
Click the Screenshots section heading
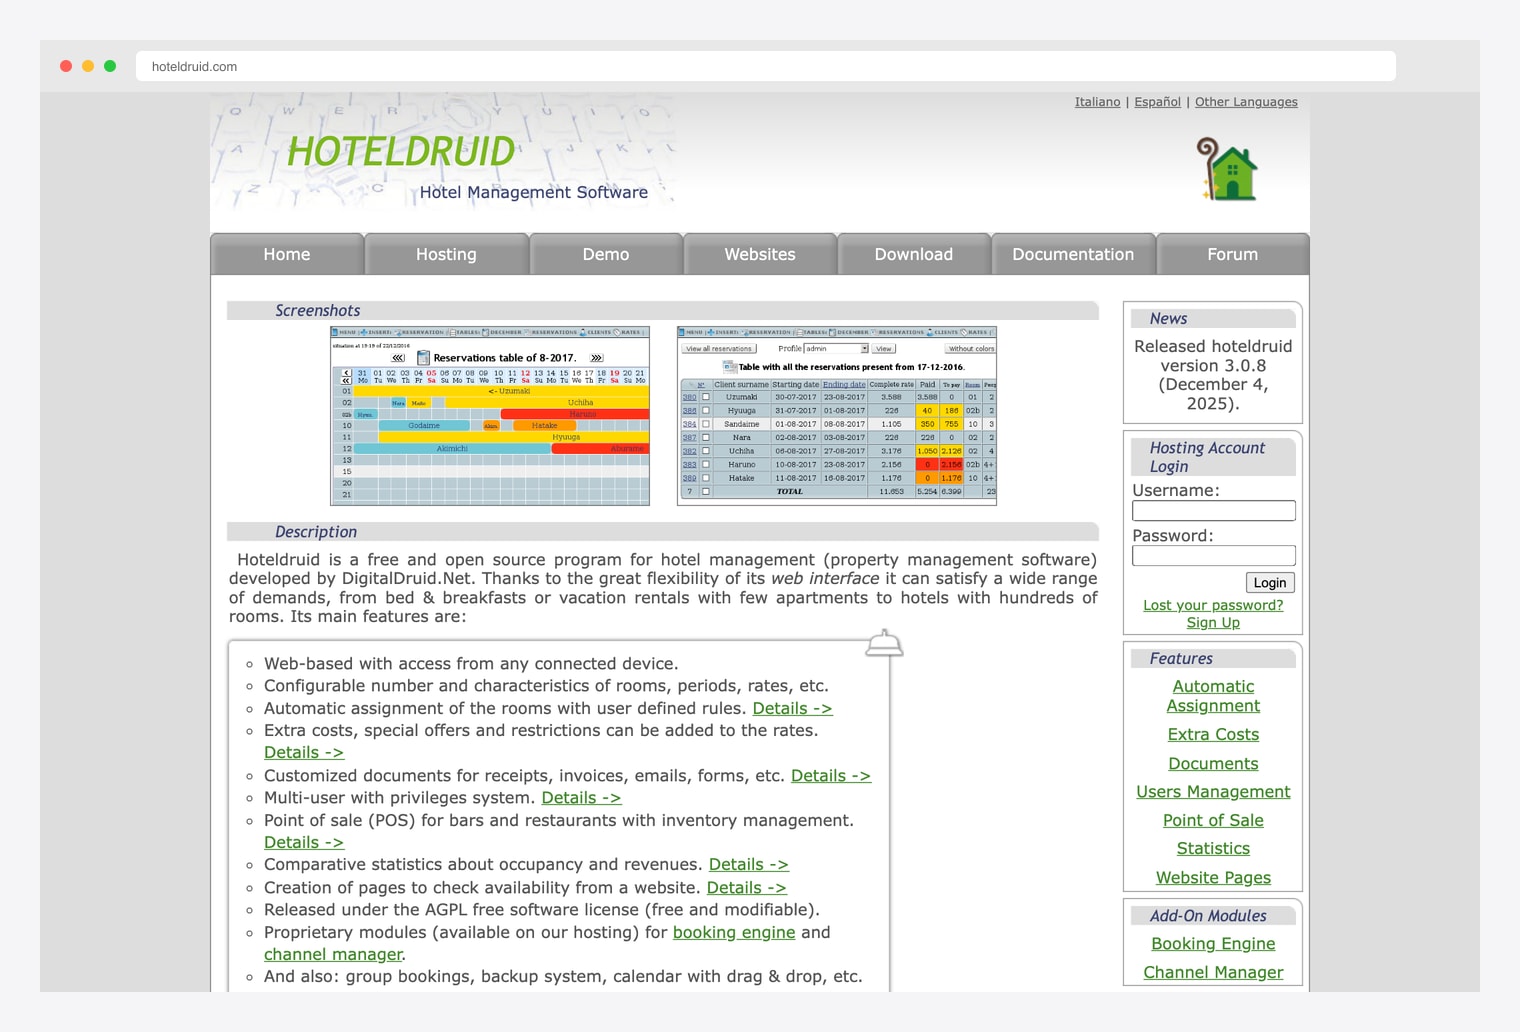click(x=318, y=310)
